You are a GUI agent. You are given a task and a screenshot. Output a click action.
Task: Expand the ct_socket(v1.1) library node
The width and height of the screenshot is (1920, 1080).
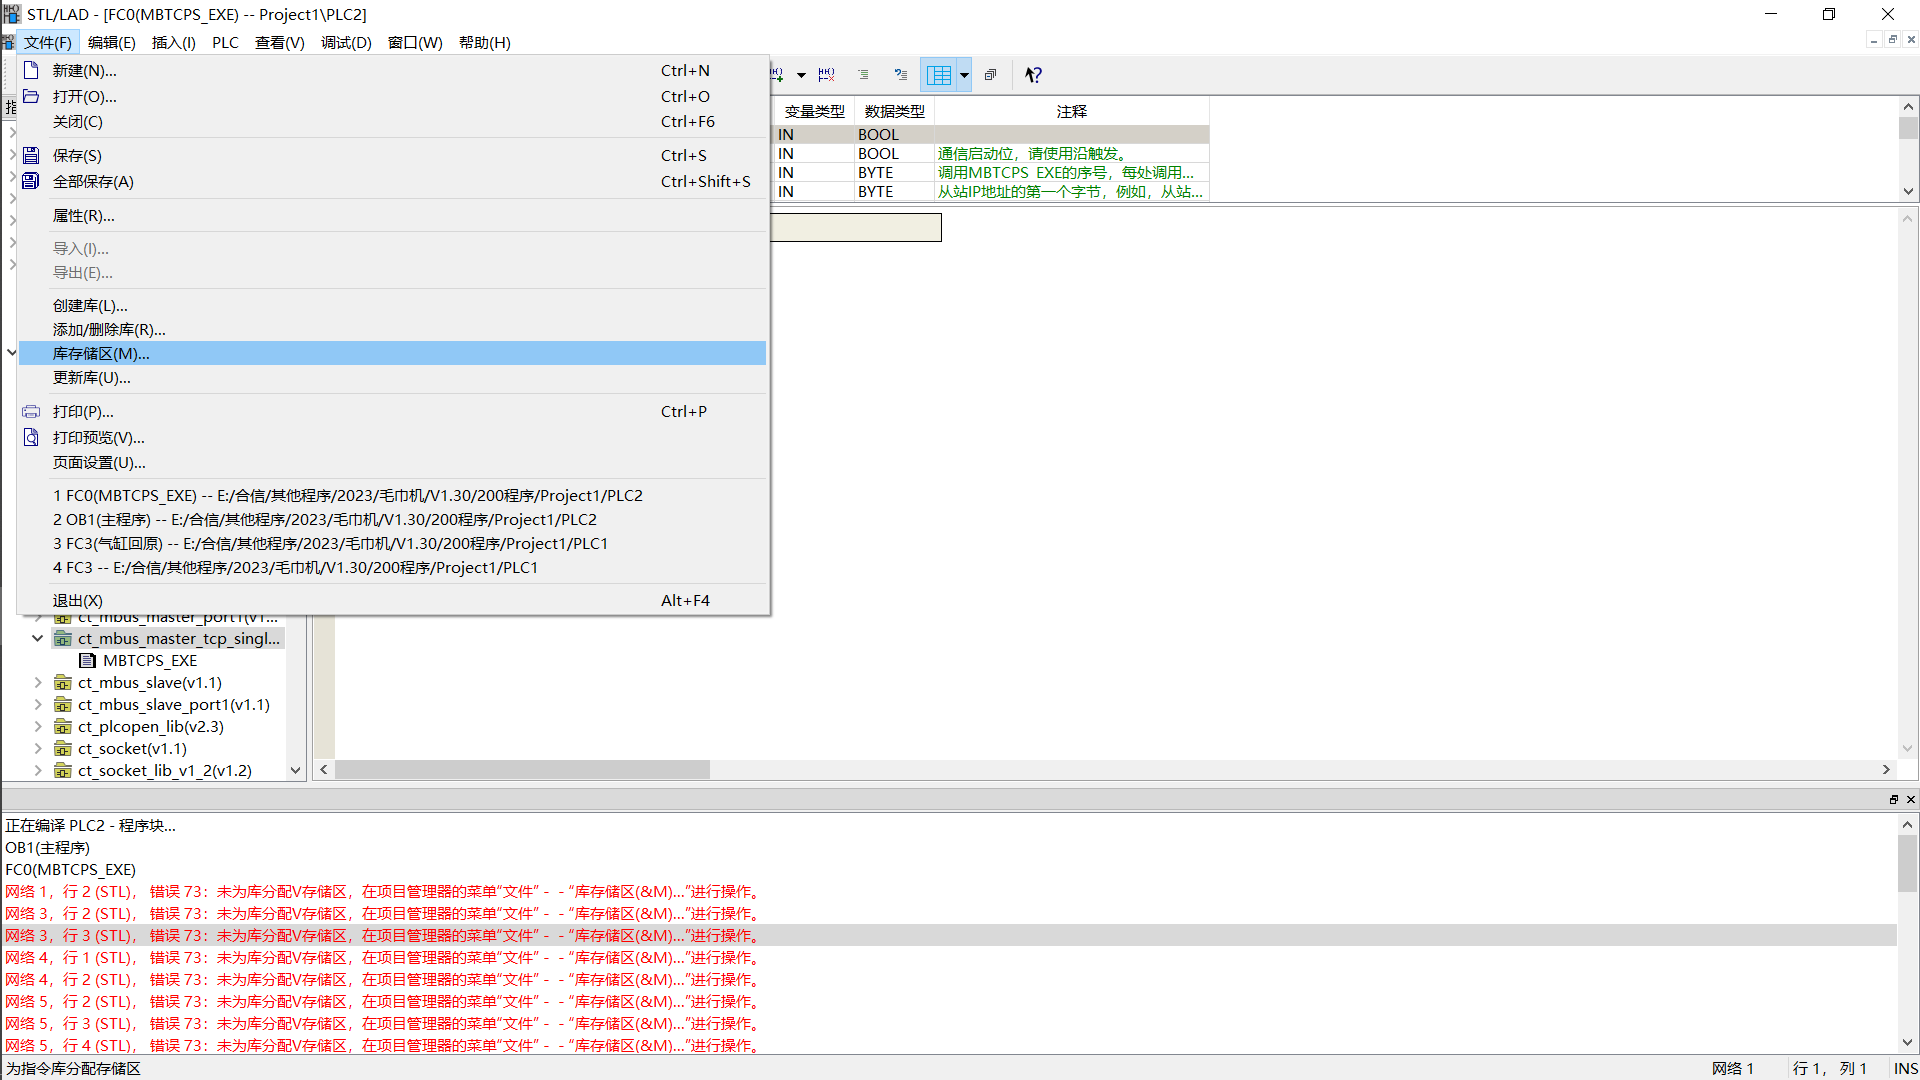pos(38,749)
